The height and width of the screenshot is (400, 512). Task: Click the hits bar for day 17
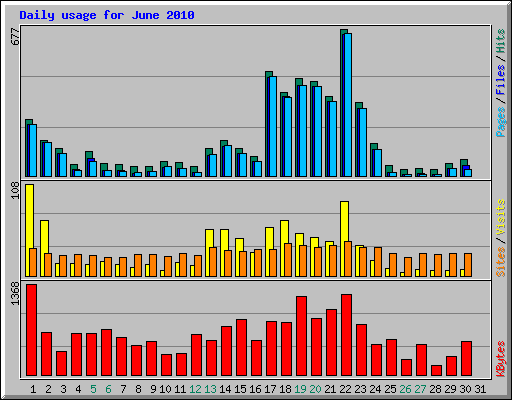tap(267, 124)
